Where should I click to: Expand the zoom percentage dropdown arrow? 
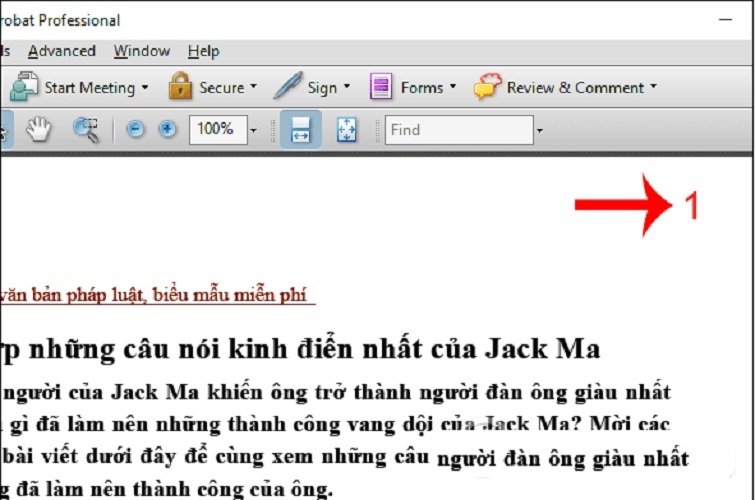click(254, 130)
